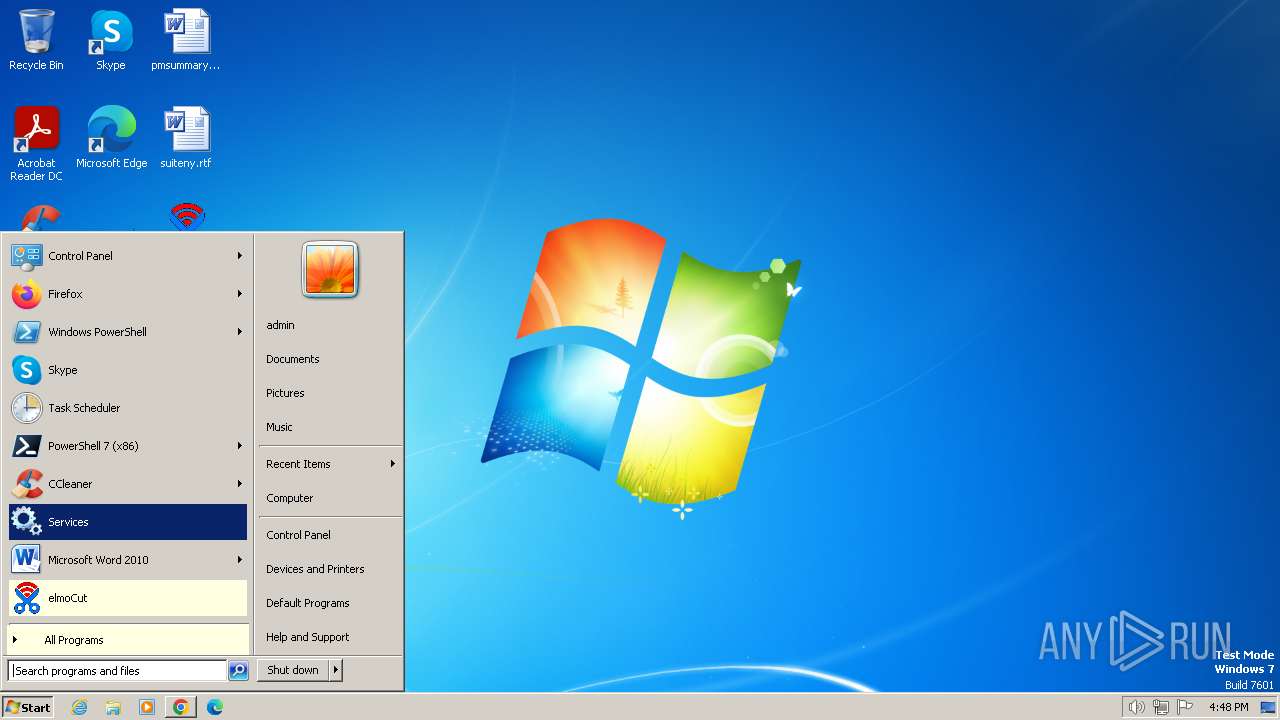Click the user account flower picture
The image size is (1280, 720).
click(x=330, y=270)
